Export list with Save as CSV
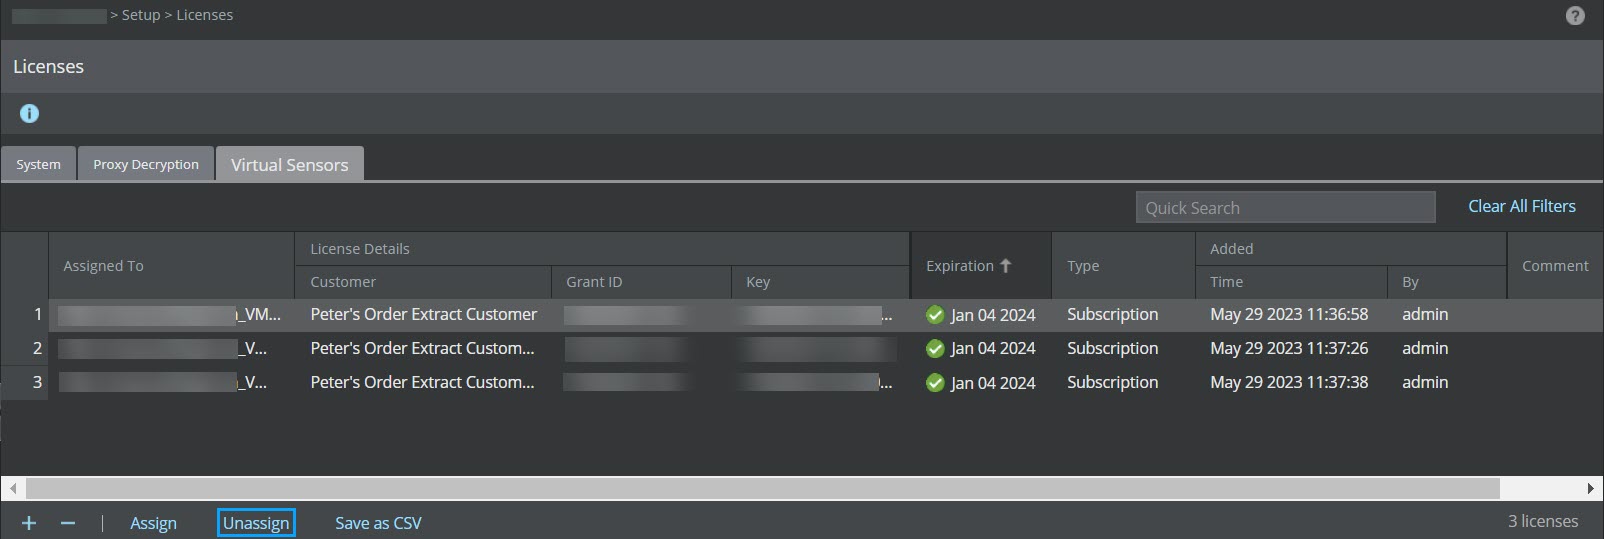Screen dimensions: 1604x539 tap(378, 523)
